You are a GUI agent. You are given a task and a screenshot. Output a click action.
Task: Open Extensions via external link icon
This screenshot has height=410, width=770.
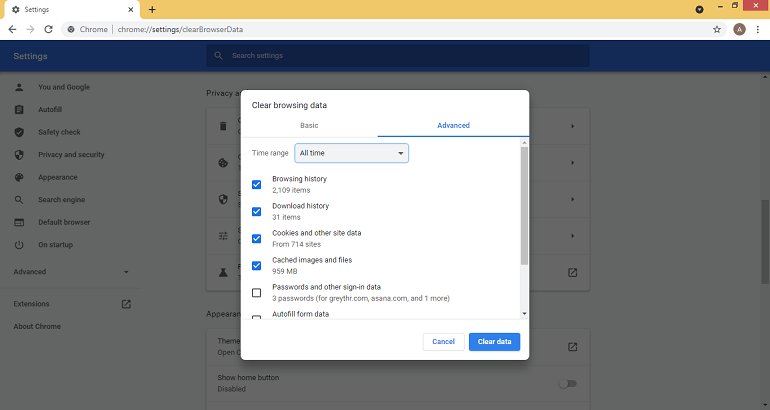(x=126, y=304)
